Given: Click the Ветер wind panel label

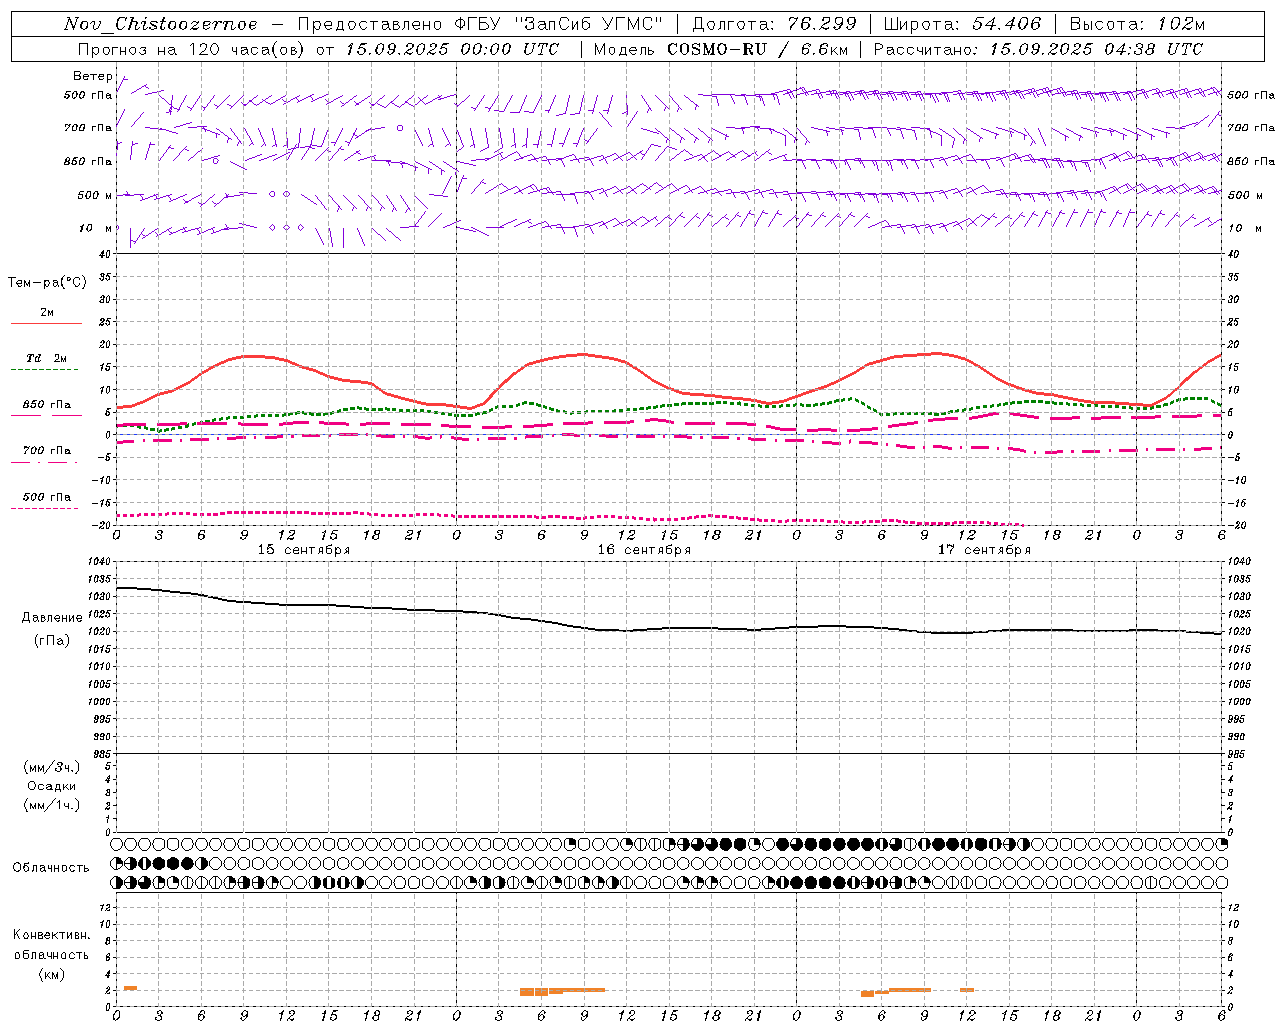Looking at the screenshot, I should 92,76.
